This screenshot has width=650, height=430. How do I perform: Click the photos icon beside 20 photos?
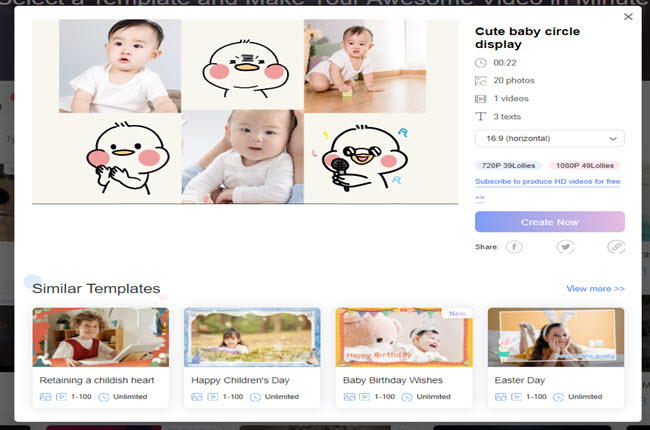482,81
